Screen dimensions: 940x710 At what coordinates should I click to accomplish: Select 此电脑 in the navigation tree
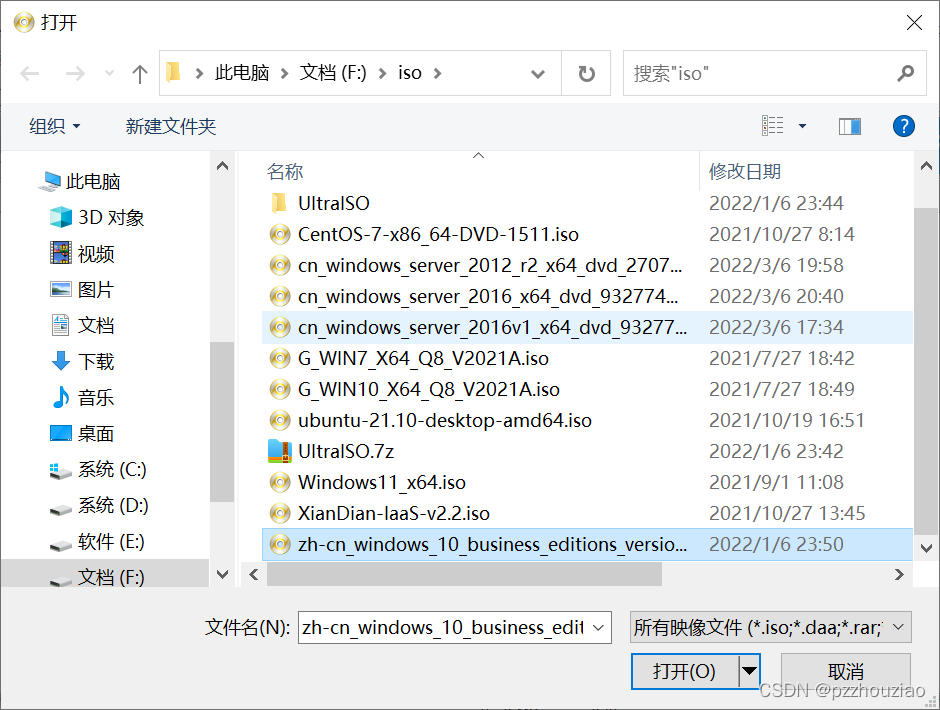(x=80, y=181)
